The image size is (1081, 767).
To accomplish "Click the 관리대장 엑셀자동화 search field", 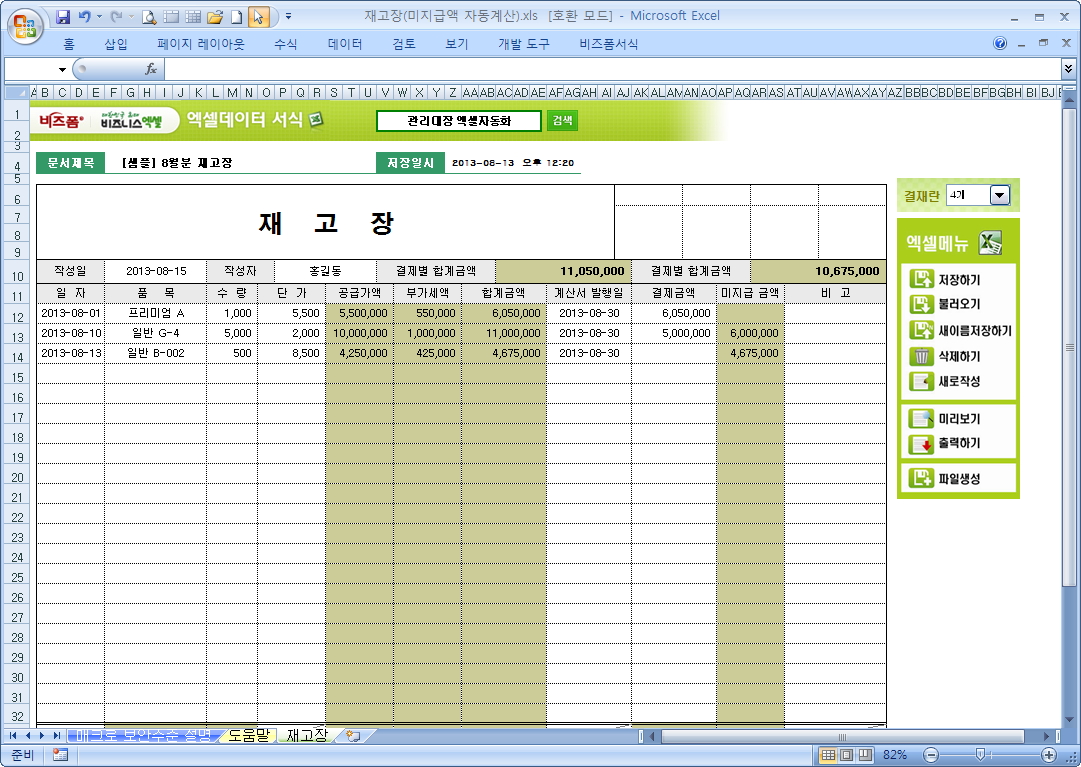I will [459, 121].
